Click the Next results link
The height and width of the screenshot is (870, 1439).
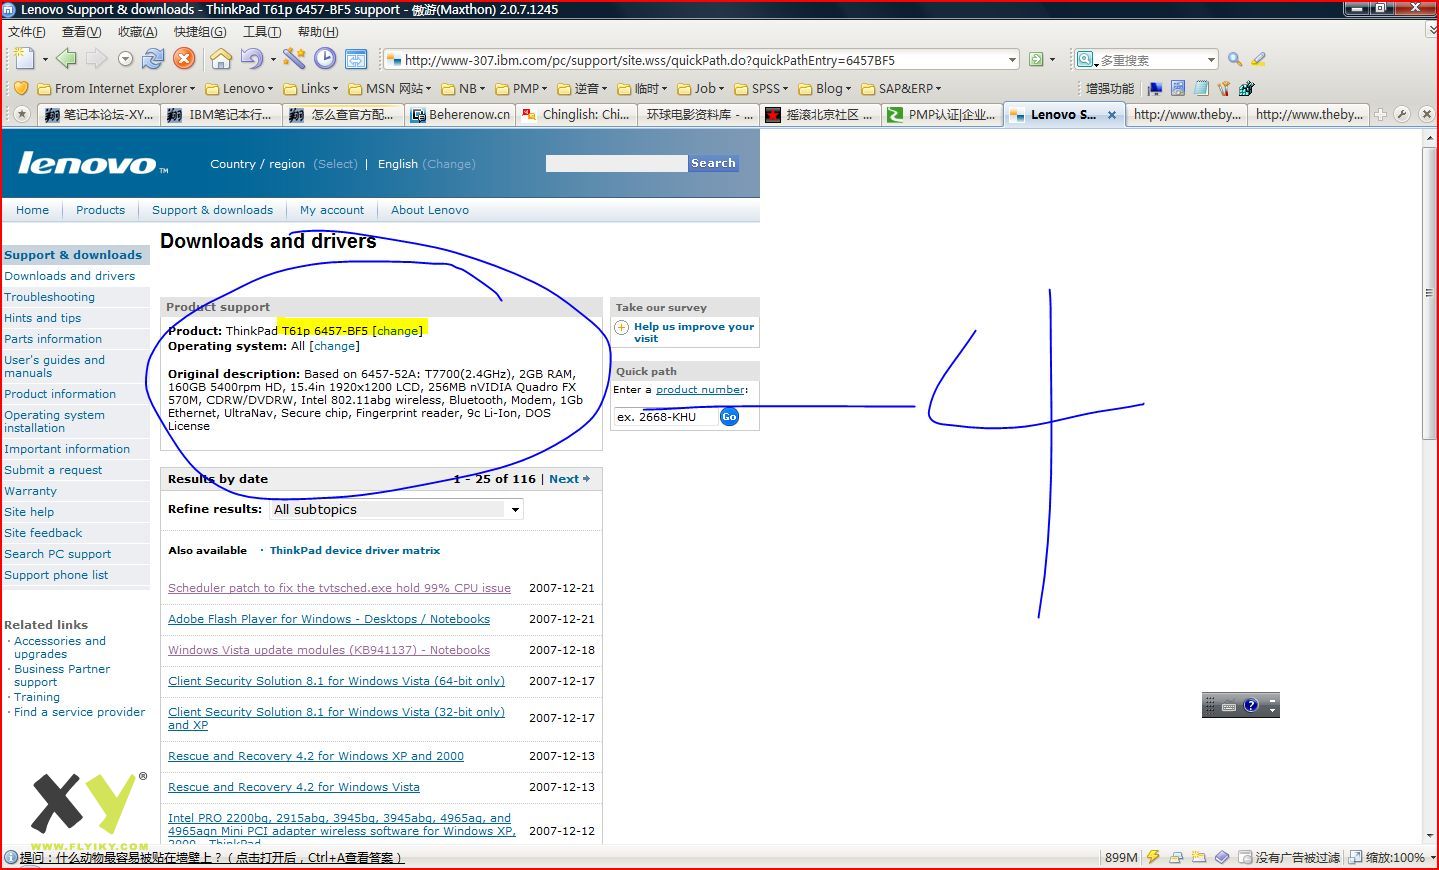(569, 479)
